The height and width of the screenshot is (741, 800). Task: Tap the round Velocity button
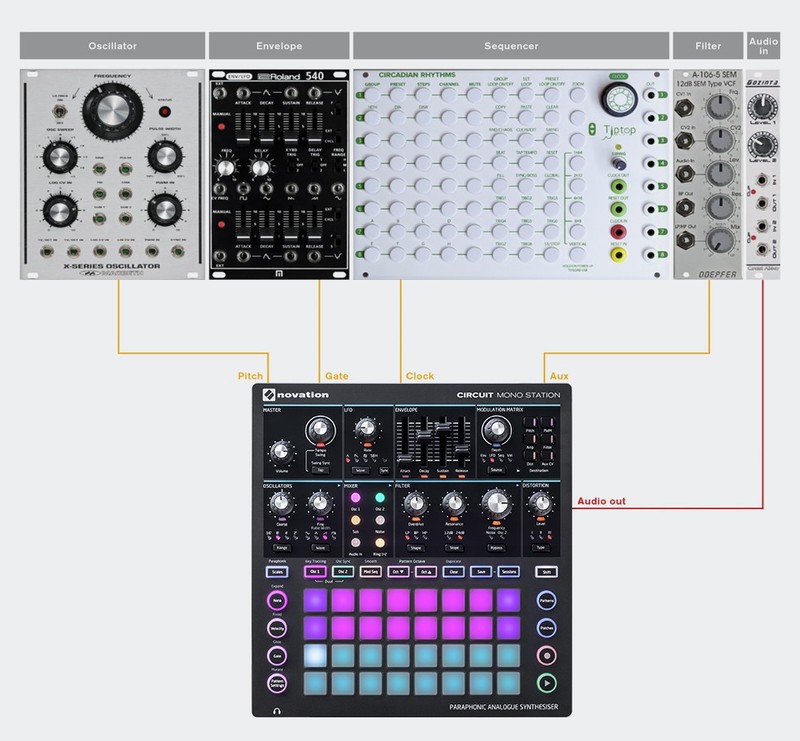(x=277, y=628)
